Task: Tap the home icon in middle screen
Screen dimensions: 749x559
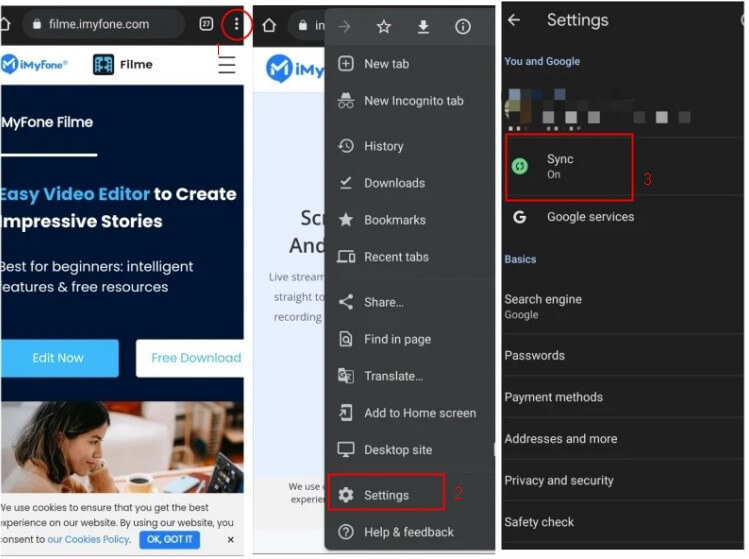Action: (x=269, y=25)
